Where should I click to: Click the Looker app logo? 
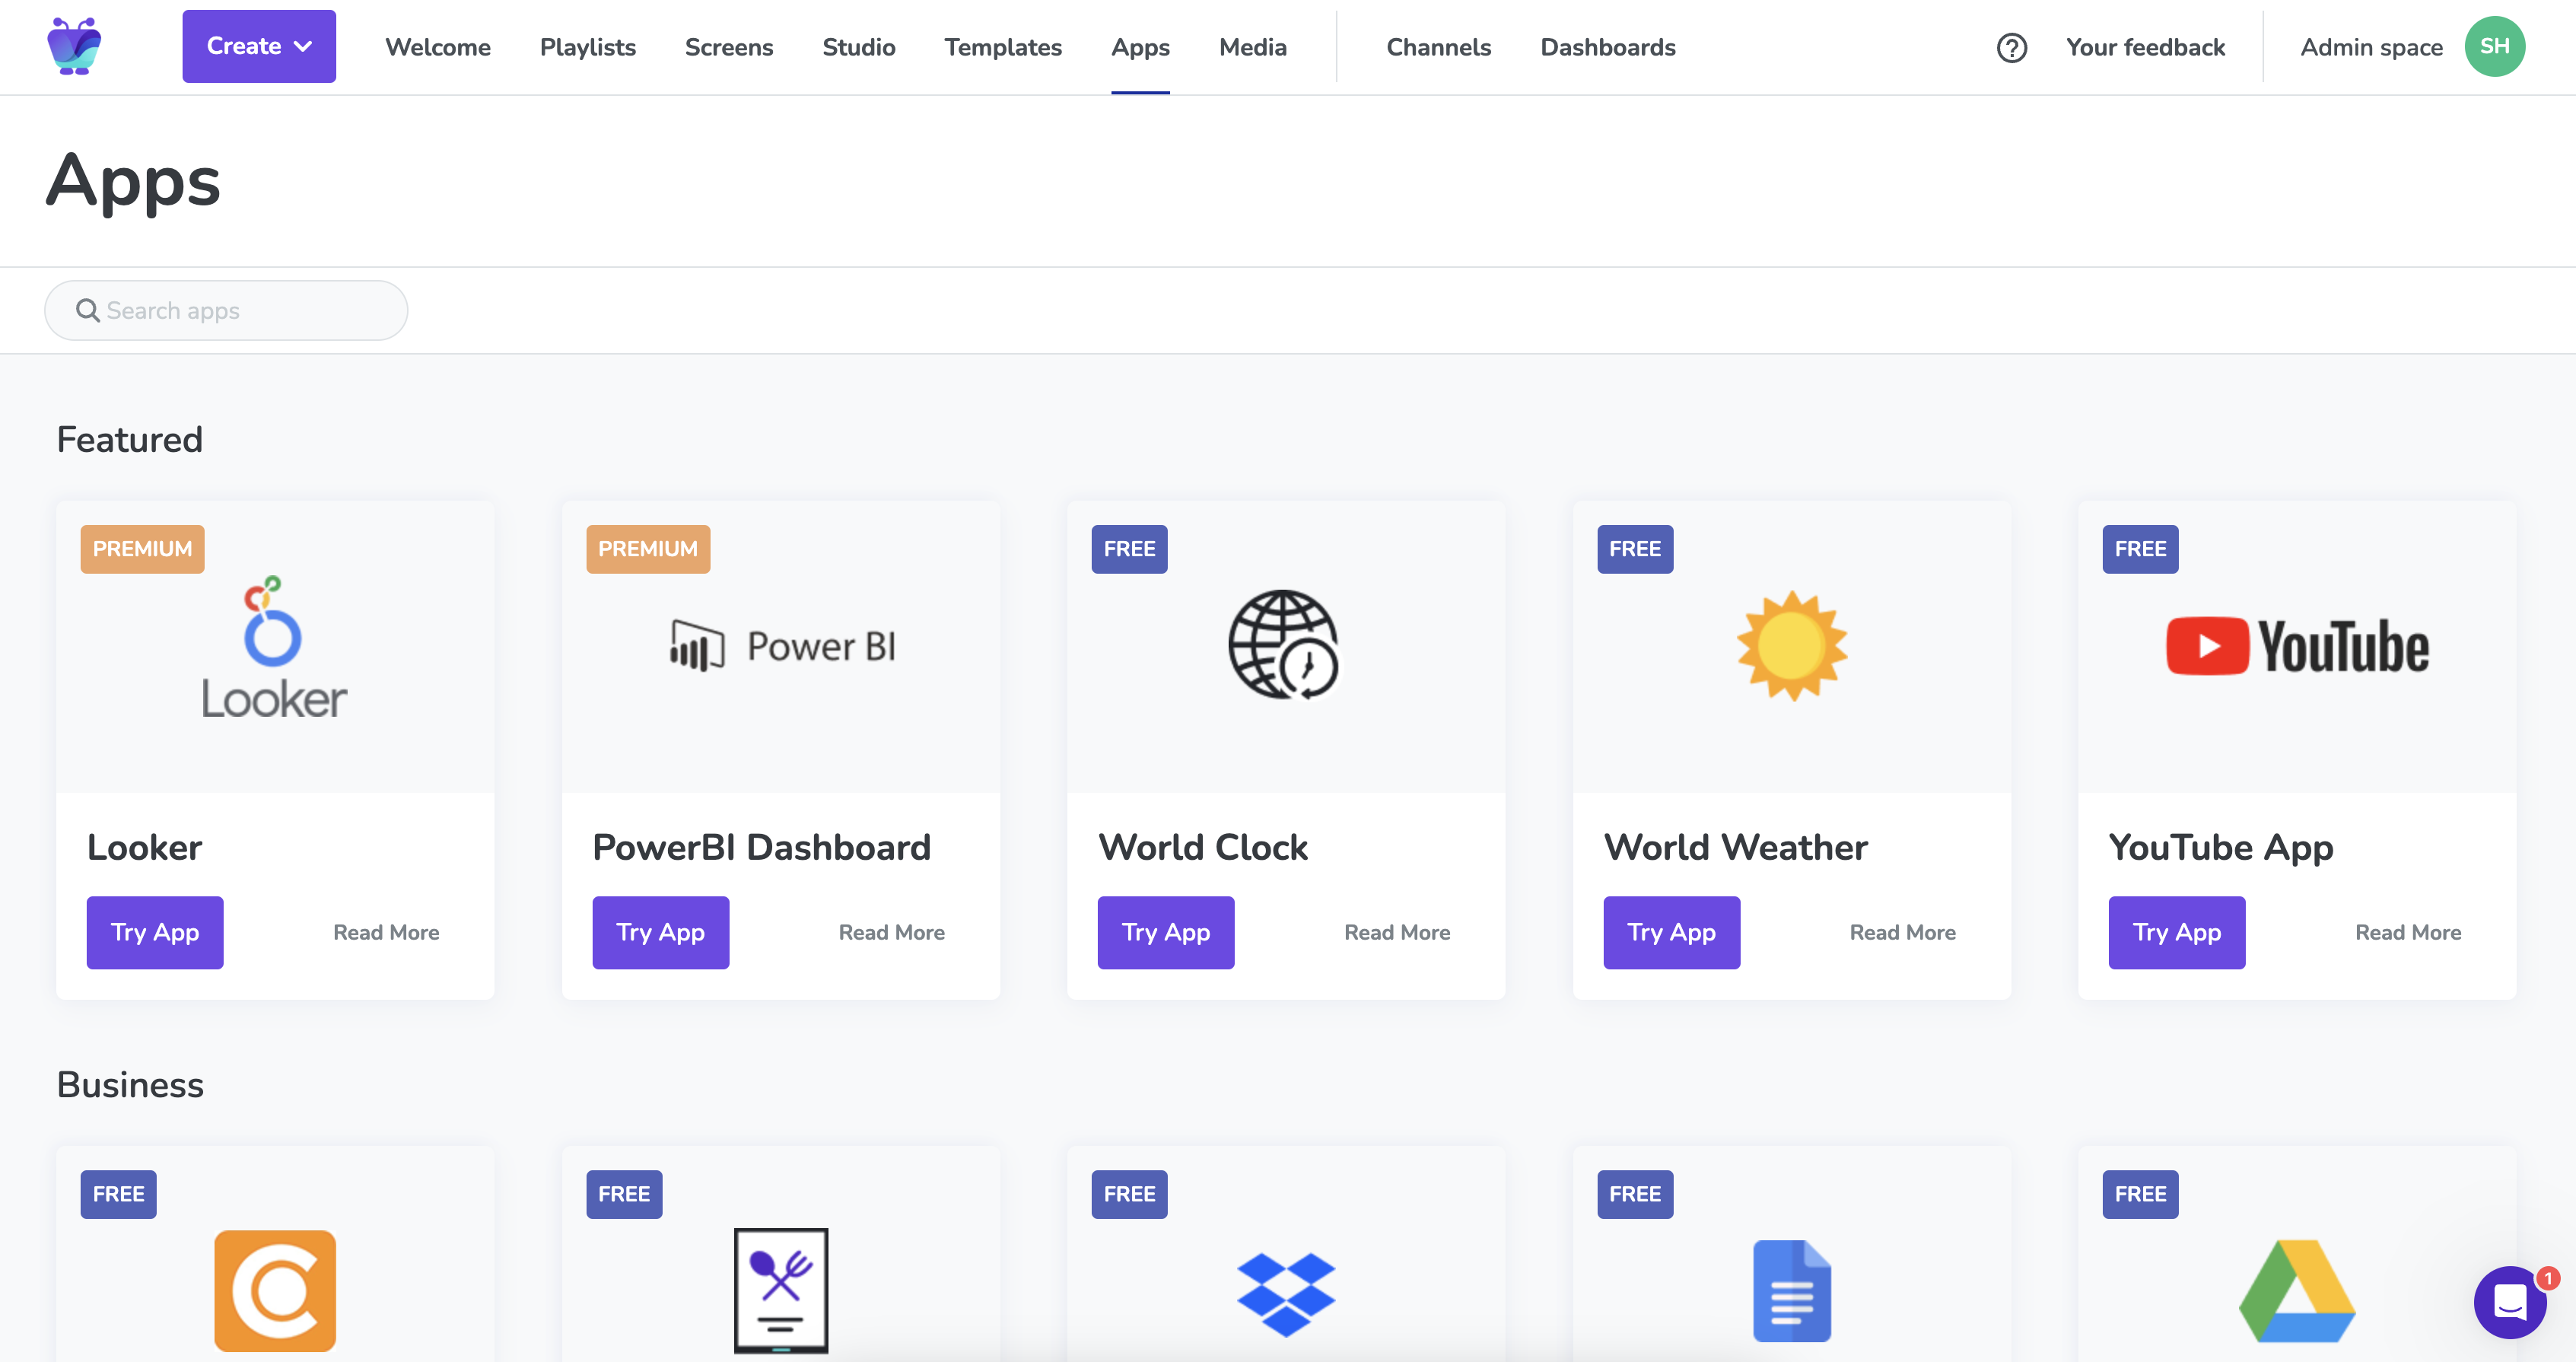(x=274, y=647)
